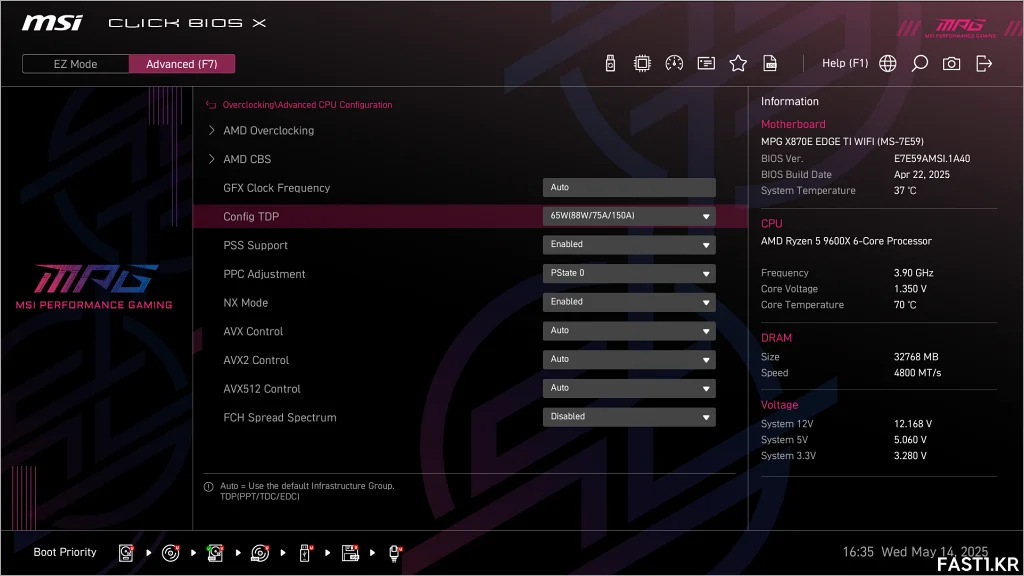This screenshot has width=1024, height=576.
Task: Open search with the magnifier icon
Action: click(x=920, y=63)
